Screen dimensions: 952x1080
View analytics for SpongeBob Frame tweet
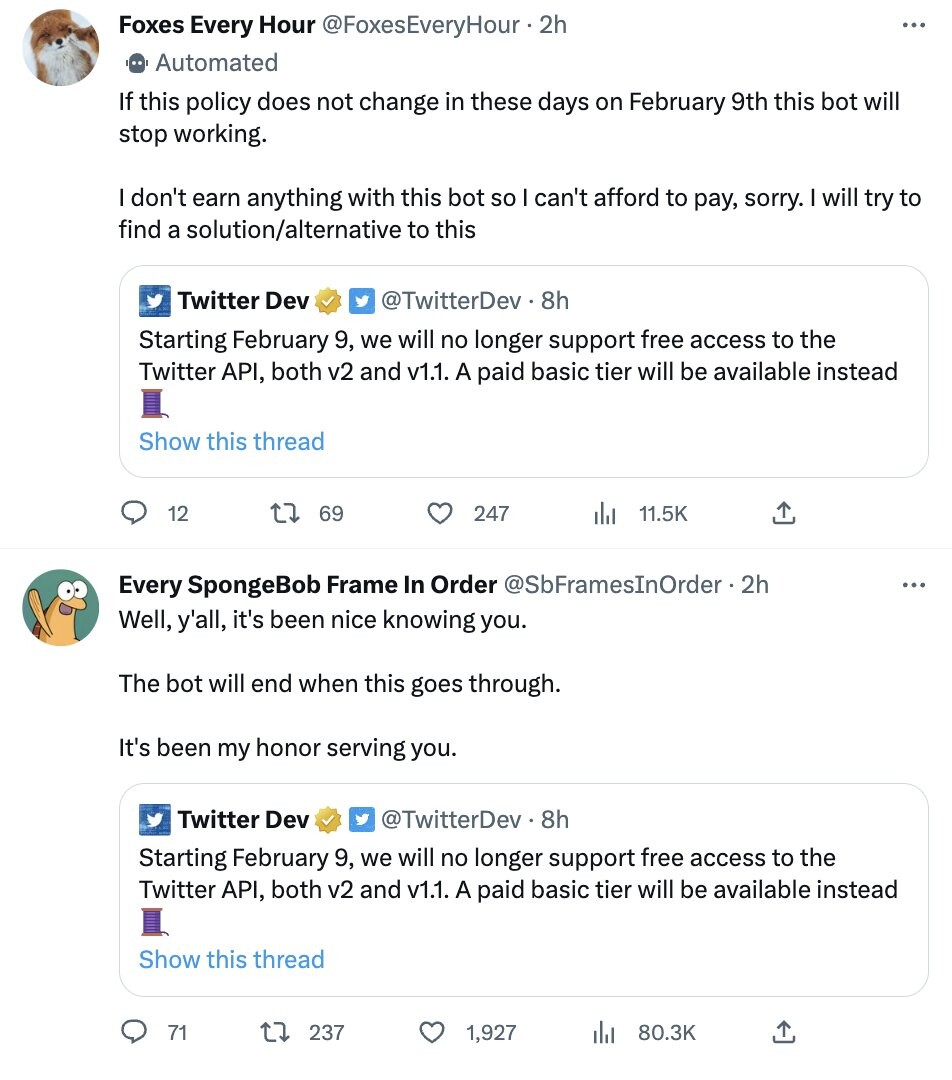[x=605, y=1032]
